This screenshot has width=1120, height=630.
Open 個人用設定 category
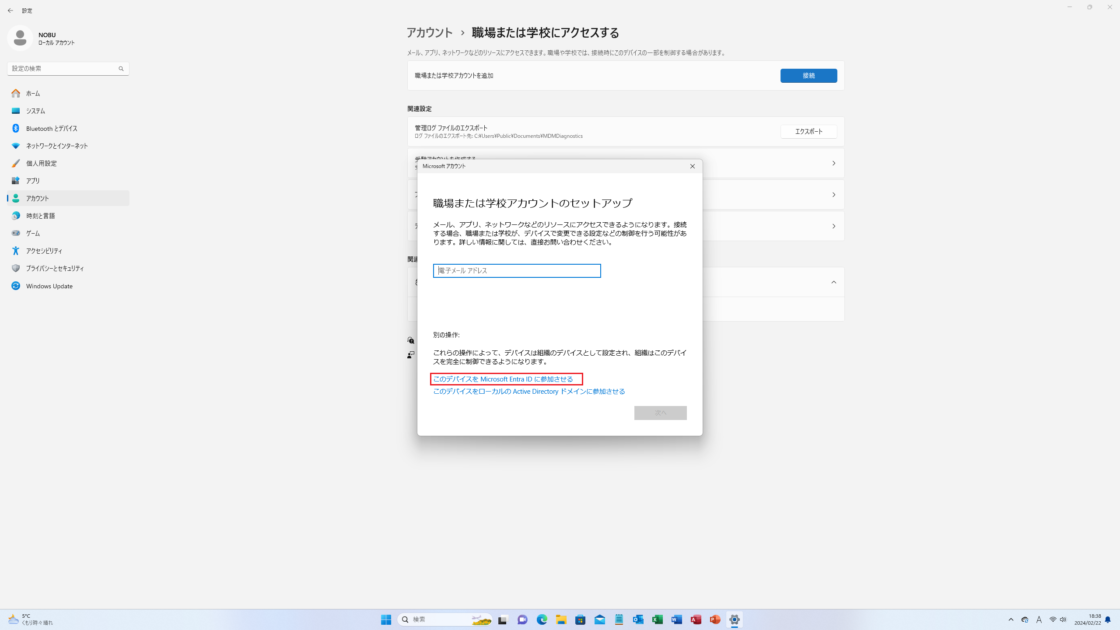pyautogui.click(x=68, y=164)
